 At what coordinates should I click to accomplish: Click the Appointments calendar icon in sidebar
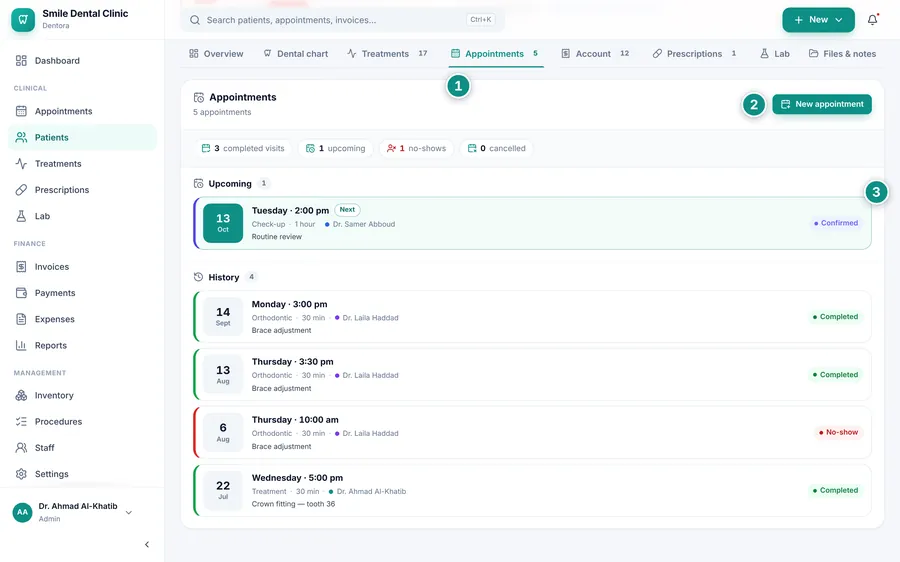pos(21,111)
